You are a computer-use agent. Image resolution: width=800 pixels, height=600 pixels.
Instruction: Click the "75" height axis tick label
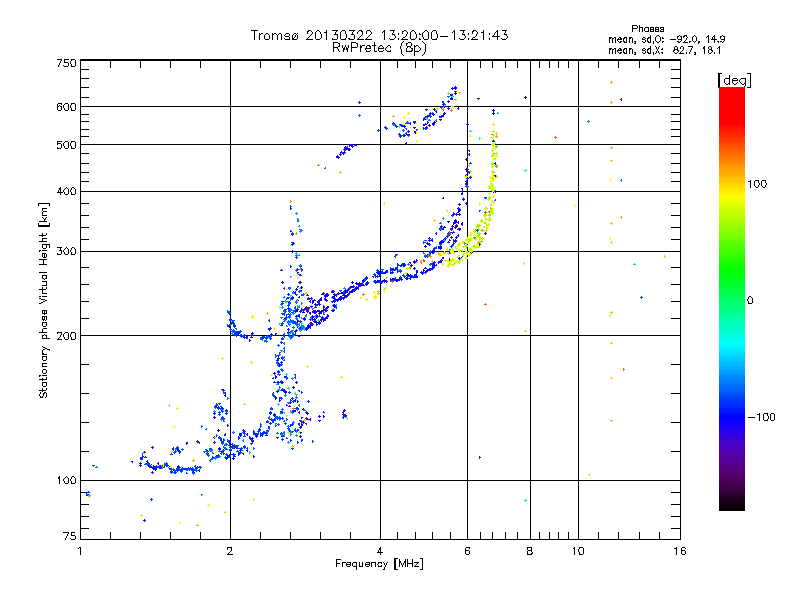(x=70, y=536)
